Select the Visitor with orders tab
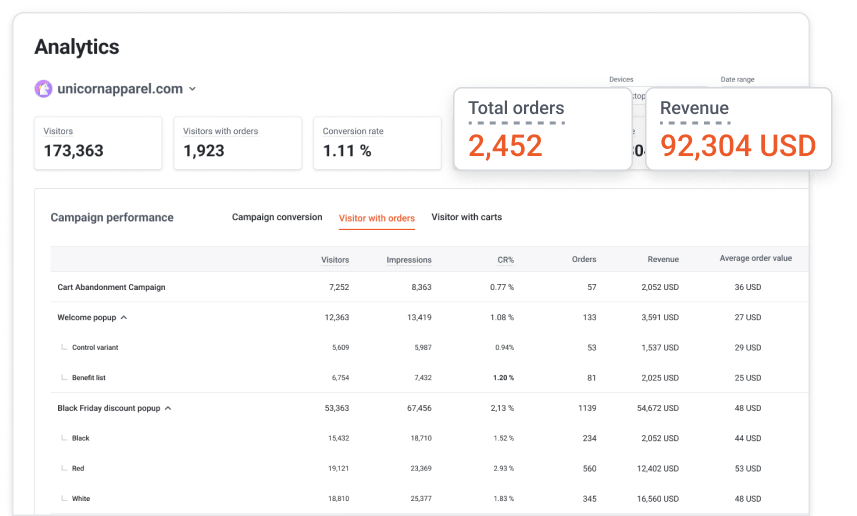857x516 pixels. 377,218
